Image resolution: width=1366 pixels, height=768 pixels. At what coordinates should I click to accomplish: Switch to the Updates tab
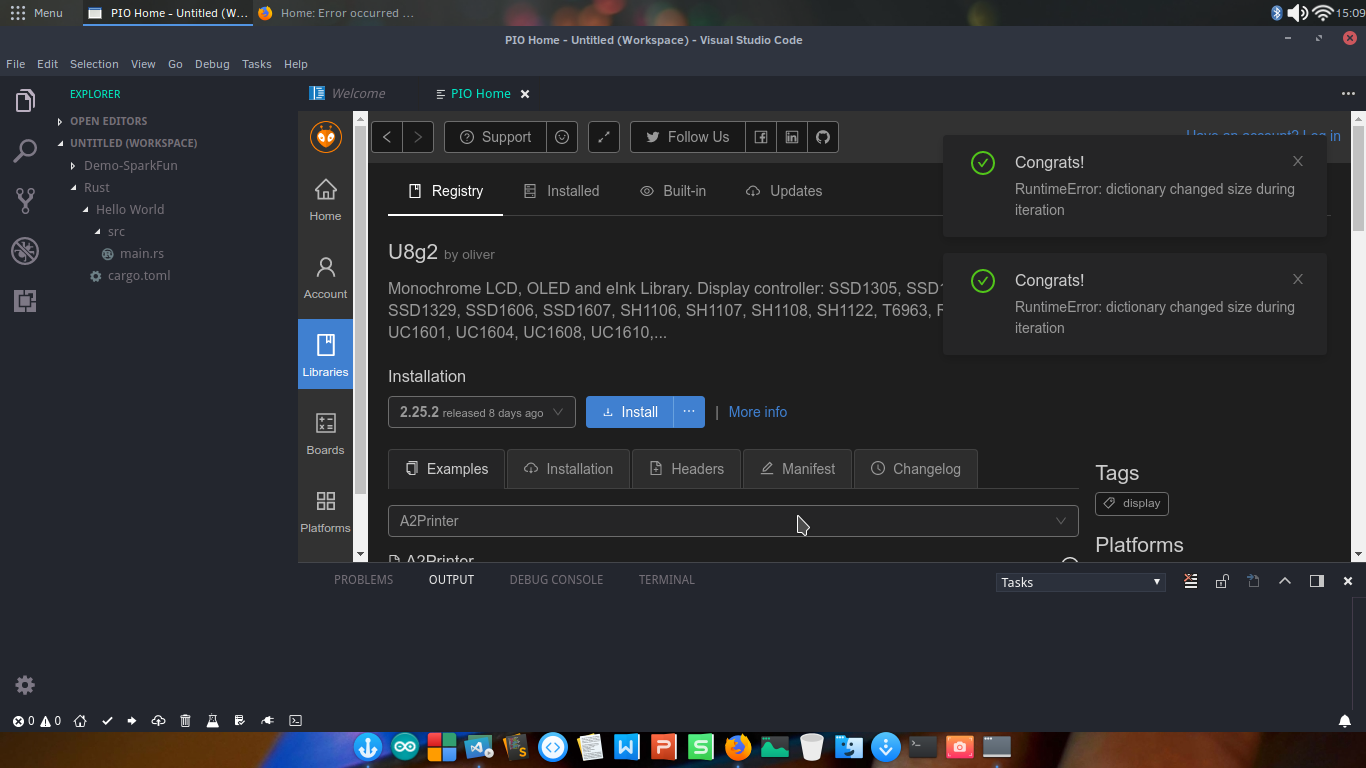pos(784,191)
